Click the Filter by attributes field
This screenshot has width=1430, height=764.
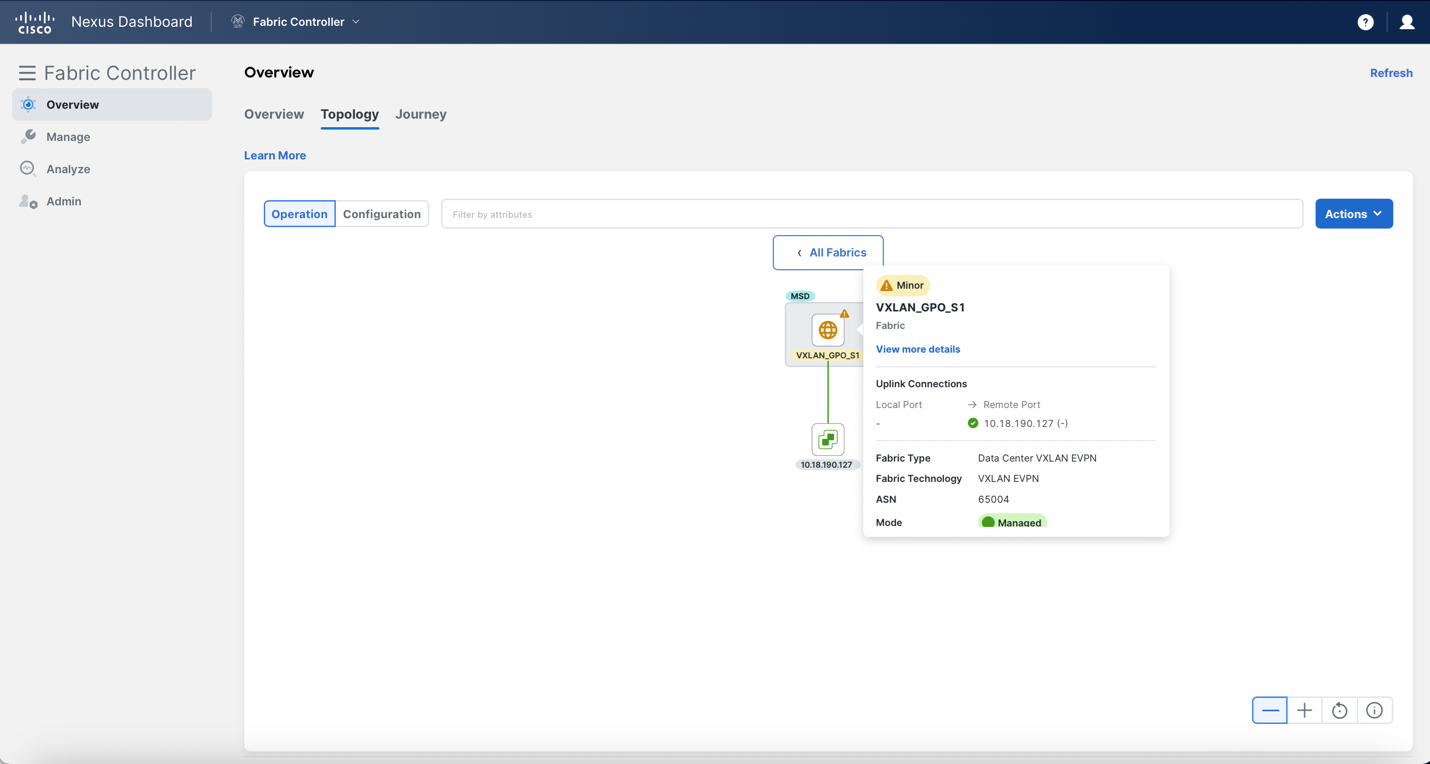pyautogui.click(x=872, y=214)
